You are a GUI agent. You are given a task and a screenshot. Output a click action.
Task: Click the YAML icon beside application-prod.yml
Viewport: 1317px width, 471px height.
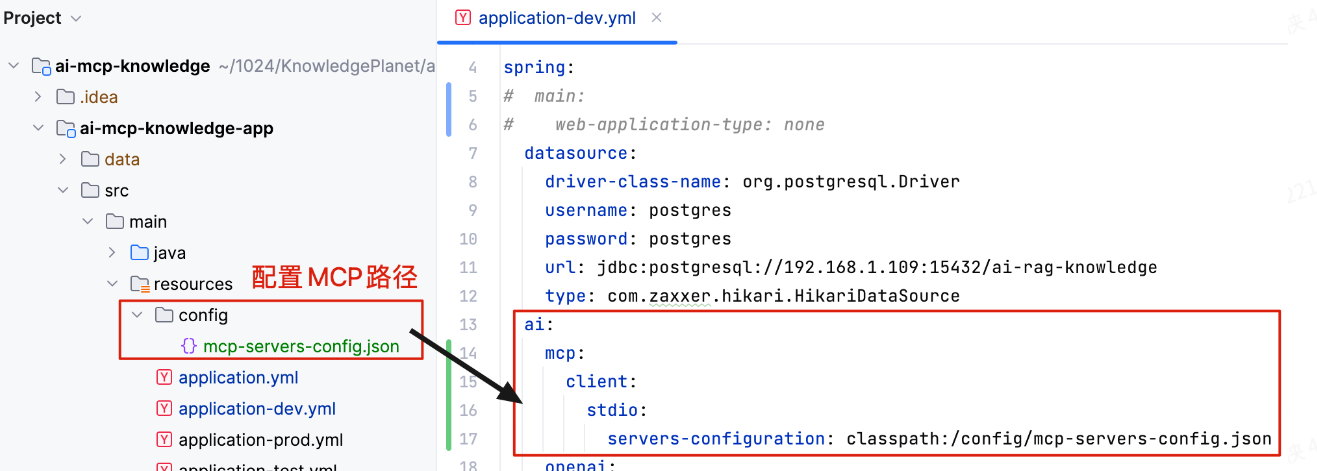[164, 439]
